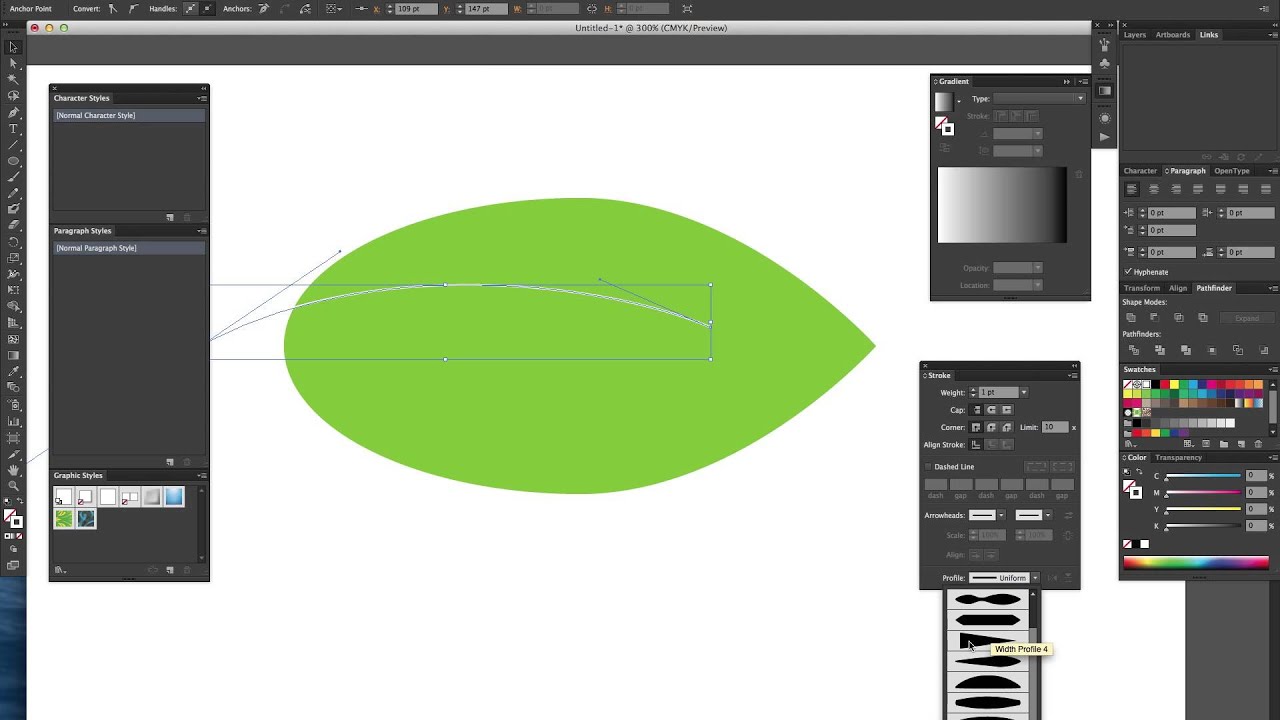Select the Lasso tool
The height and width of the screenshot is (720, 1280).
click(13, 95)
